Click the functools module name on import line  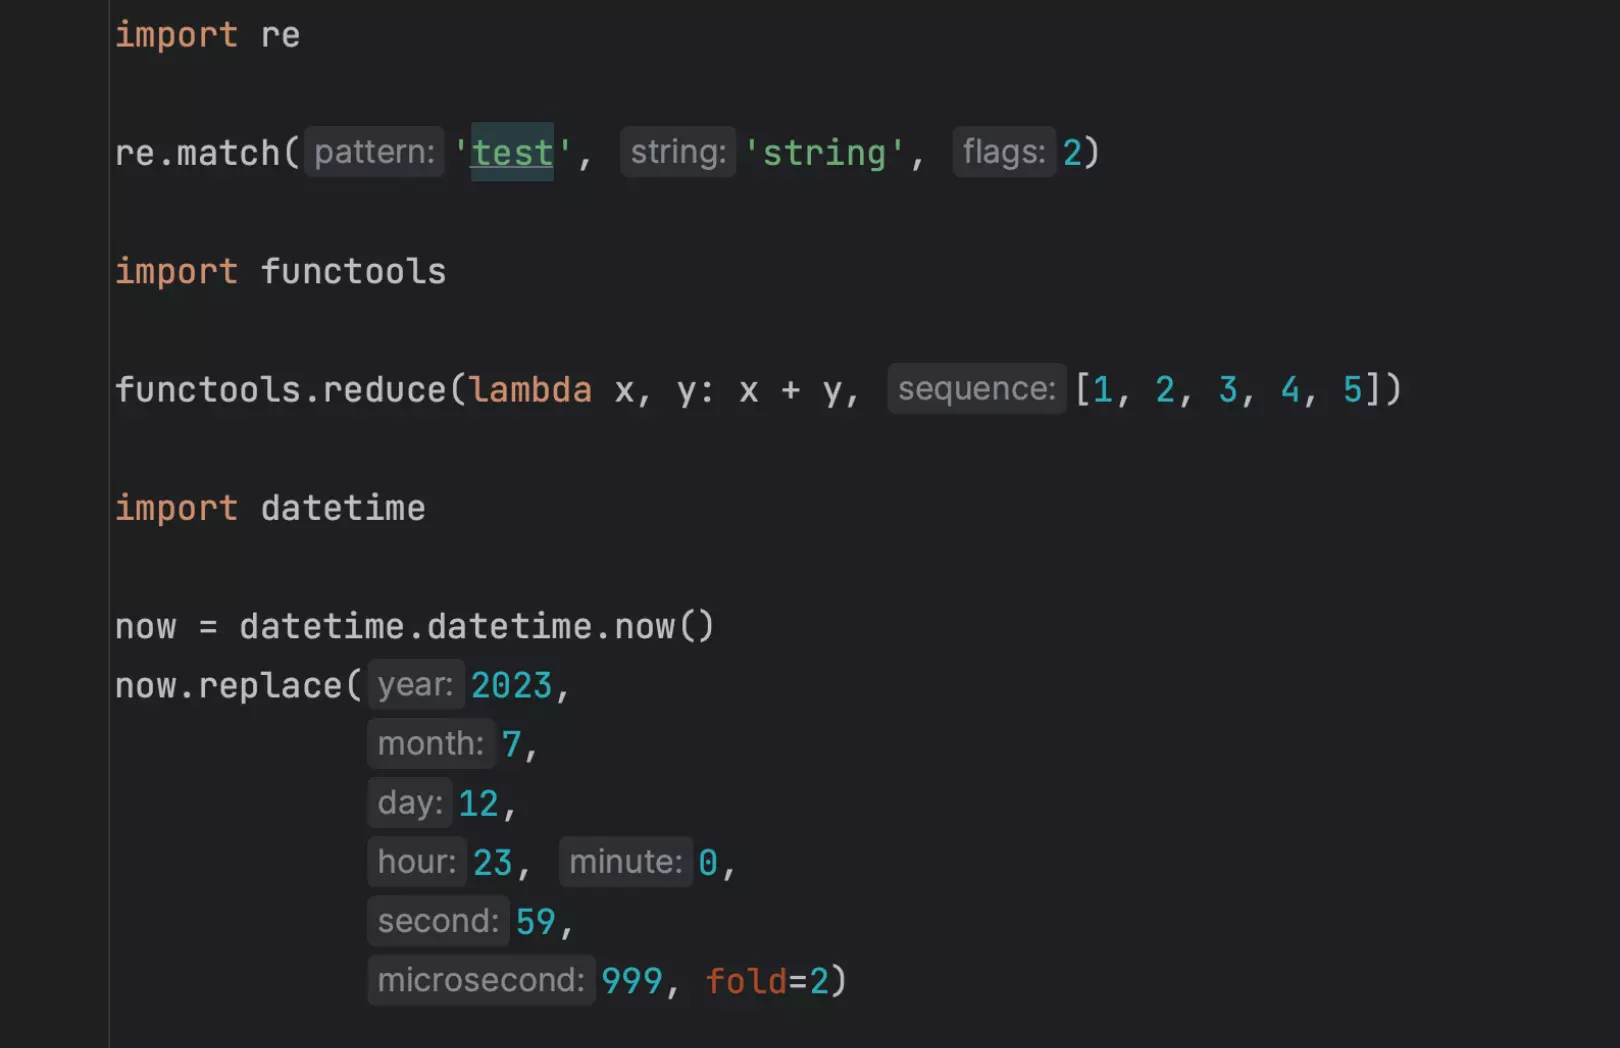353,272
